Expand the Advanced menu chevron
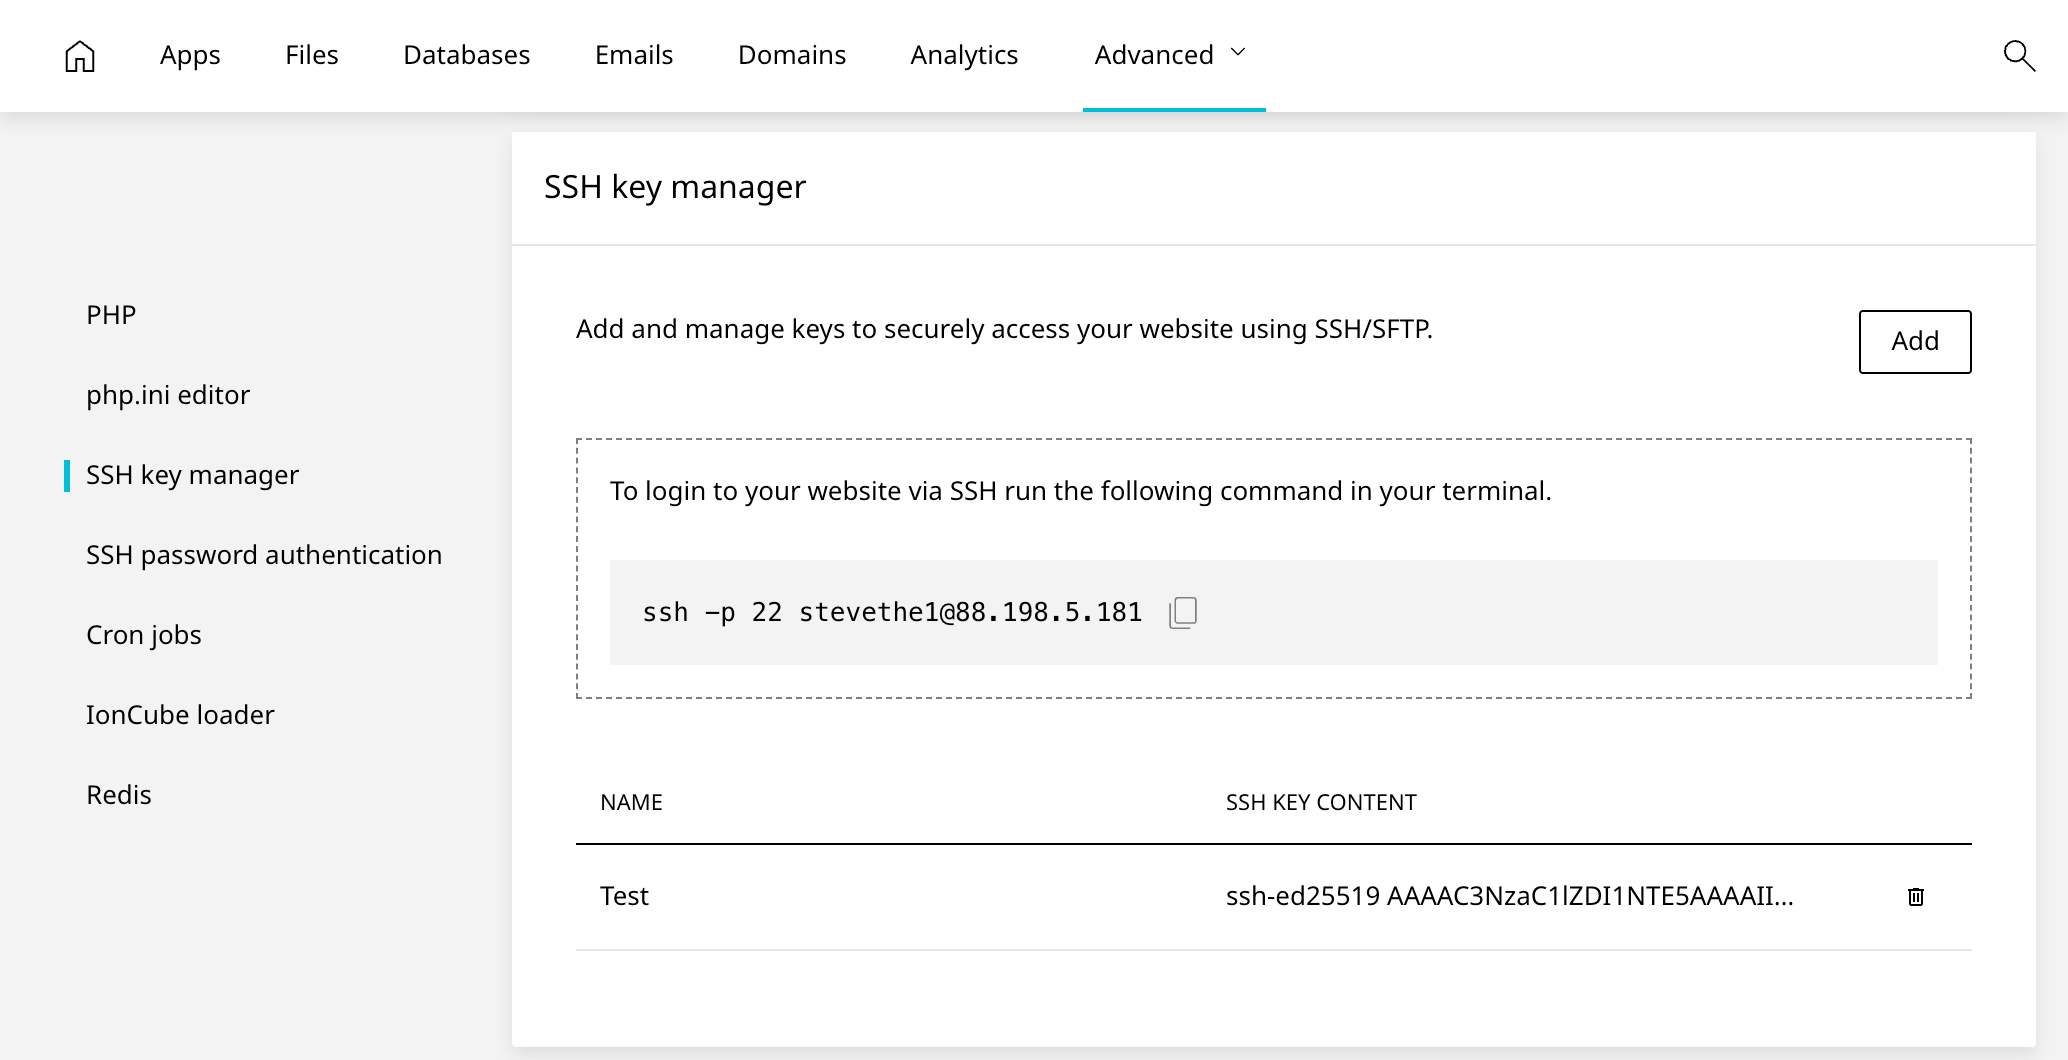2068x1060 pixels. click(1238, 53)
